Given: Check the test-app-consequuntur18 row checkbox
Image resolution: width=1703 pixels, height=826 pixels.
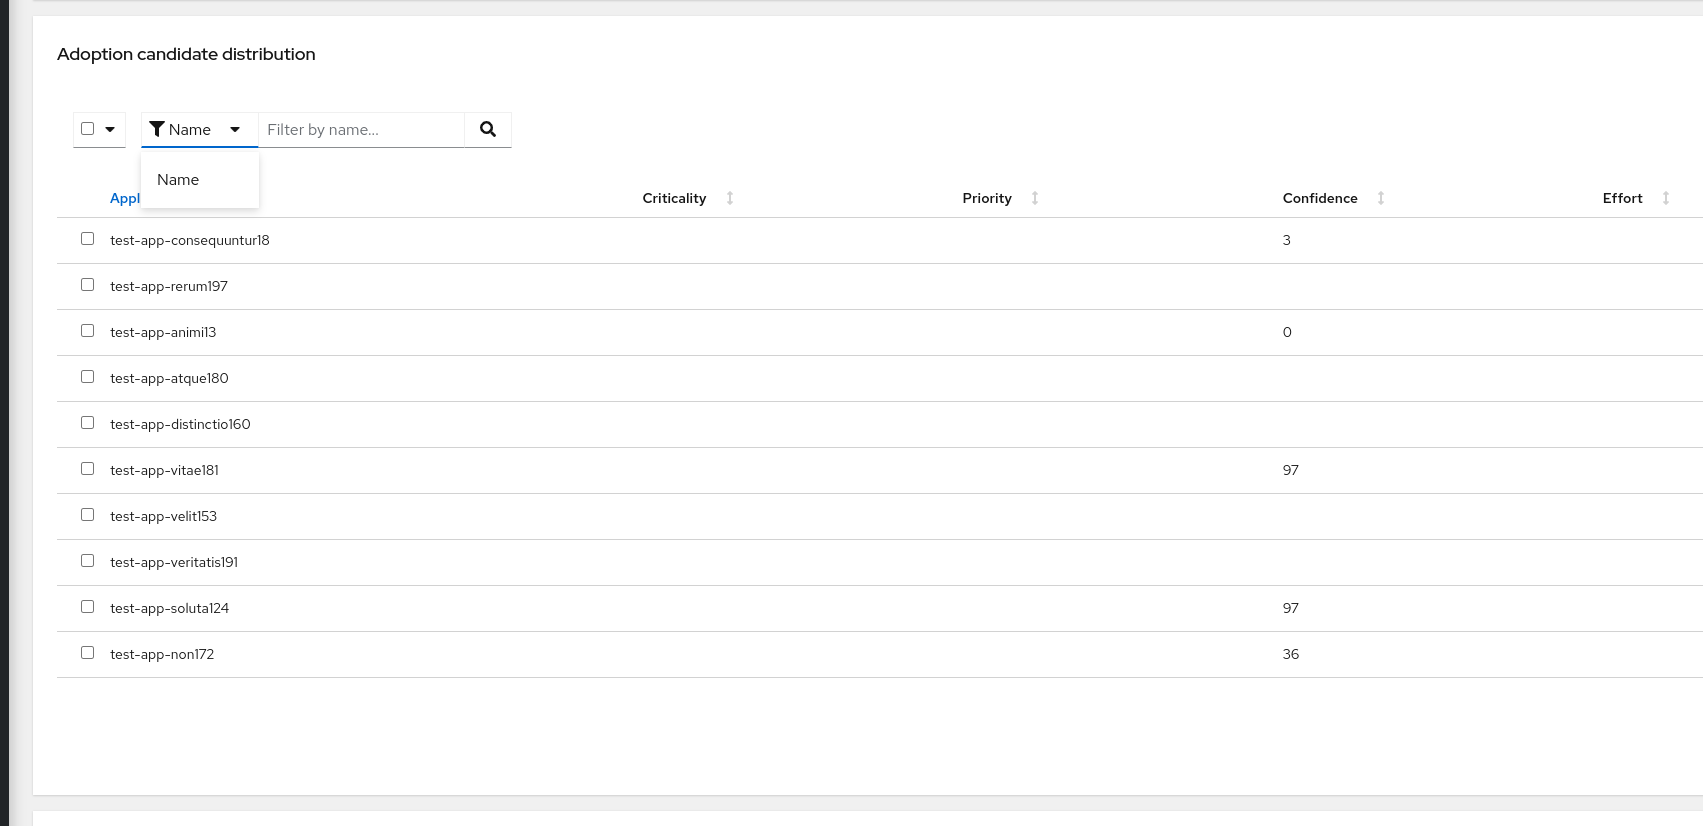Looking at the screenshot, I should point(88,239).
